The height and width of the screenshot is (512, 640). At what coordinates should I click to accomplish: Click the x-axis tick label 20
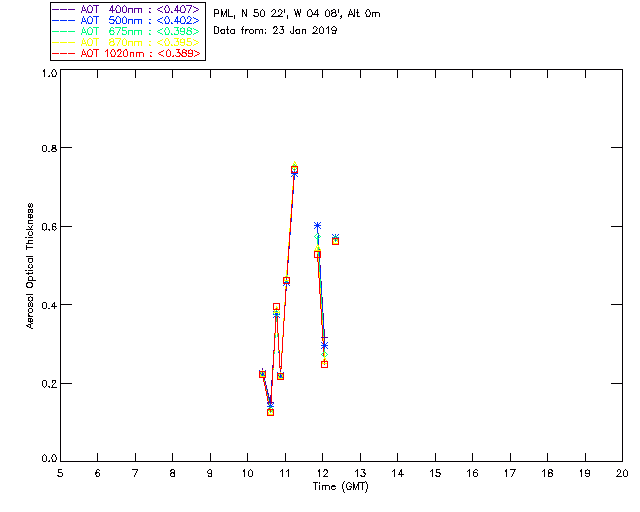(622, 473)
